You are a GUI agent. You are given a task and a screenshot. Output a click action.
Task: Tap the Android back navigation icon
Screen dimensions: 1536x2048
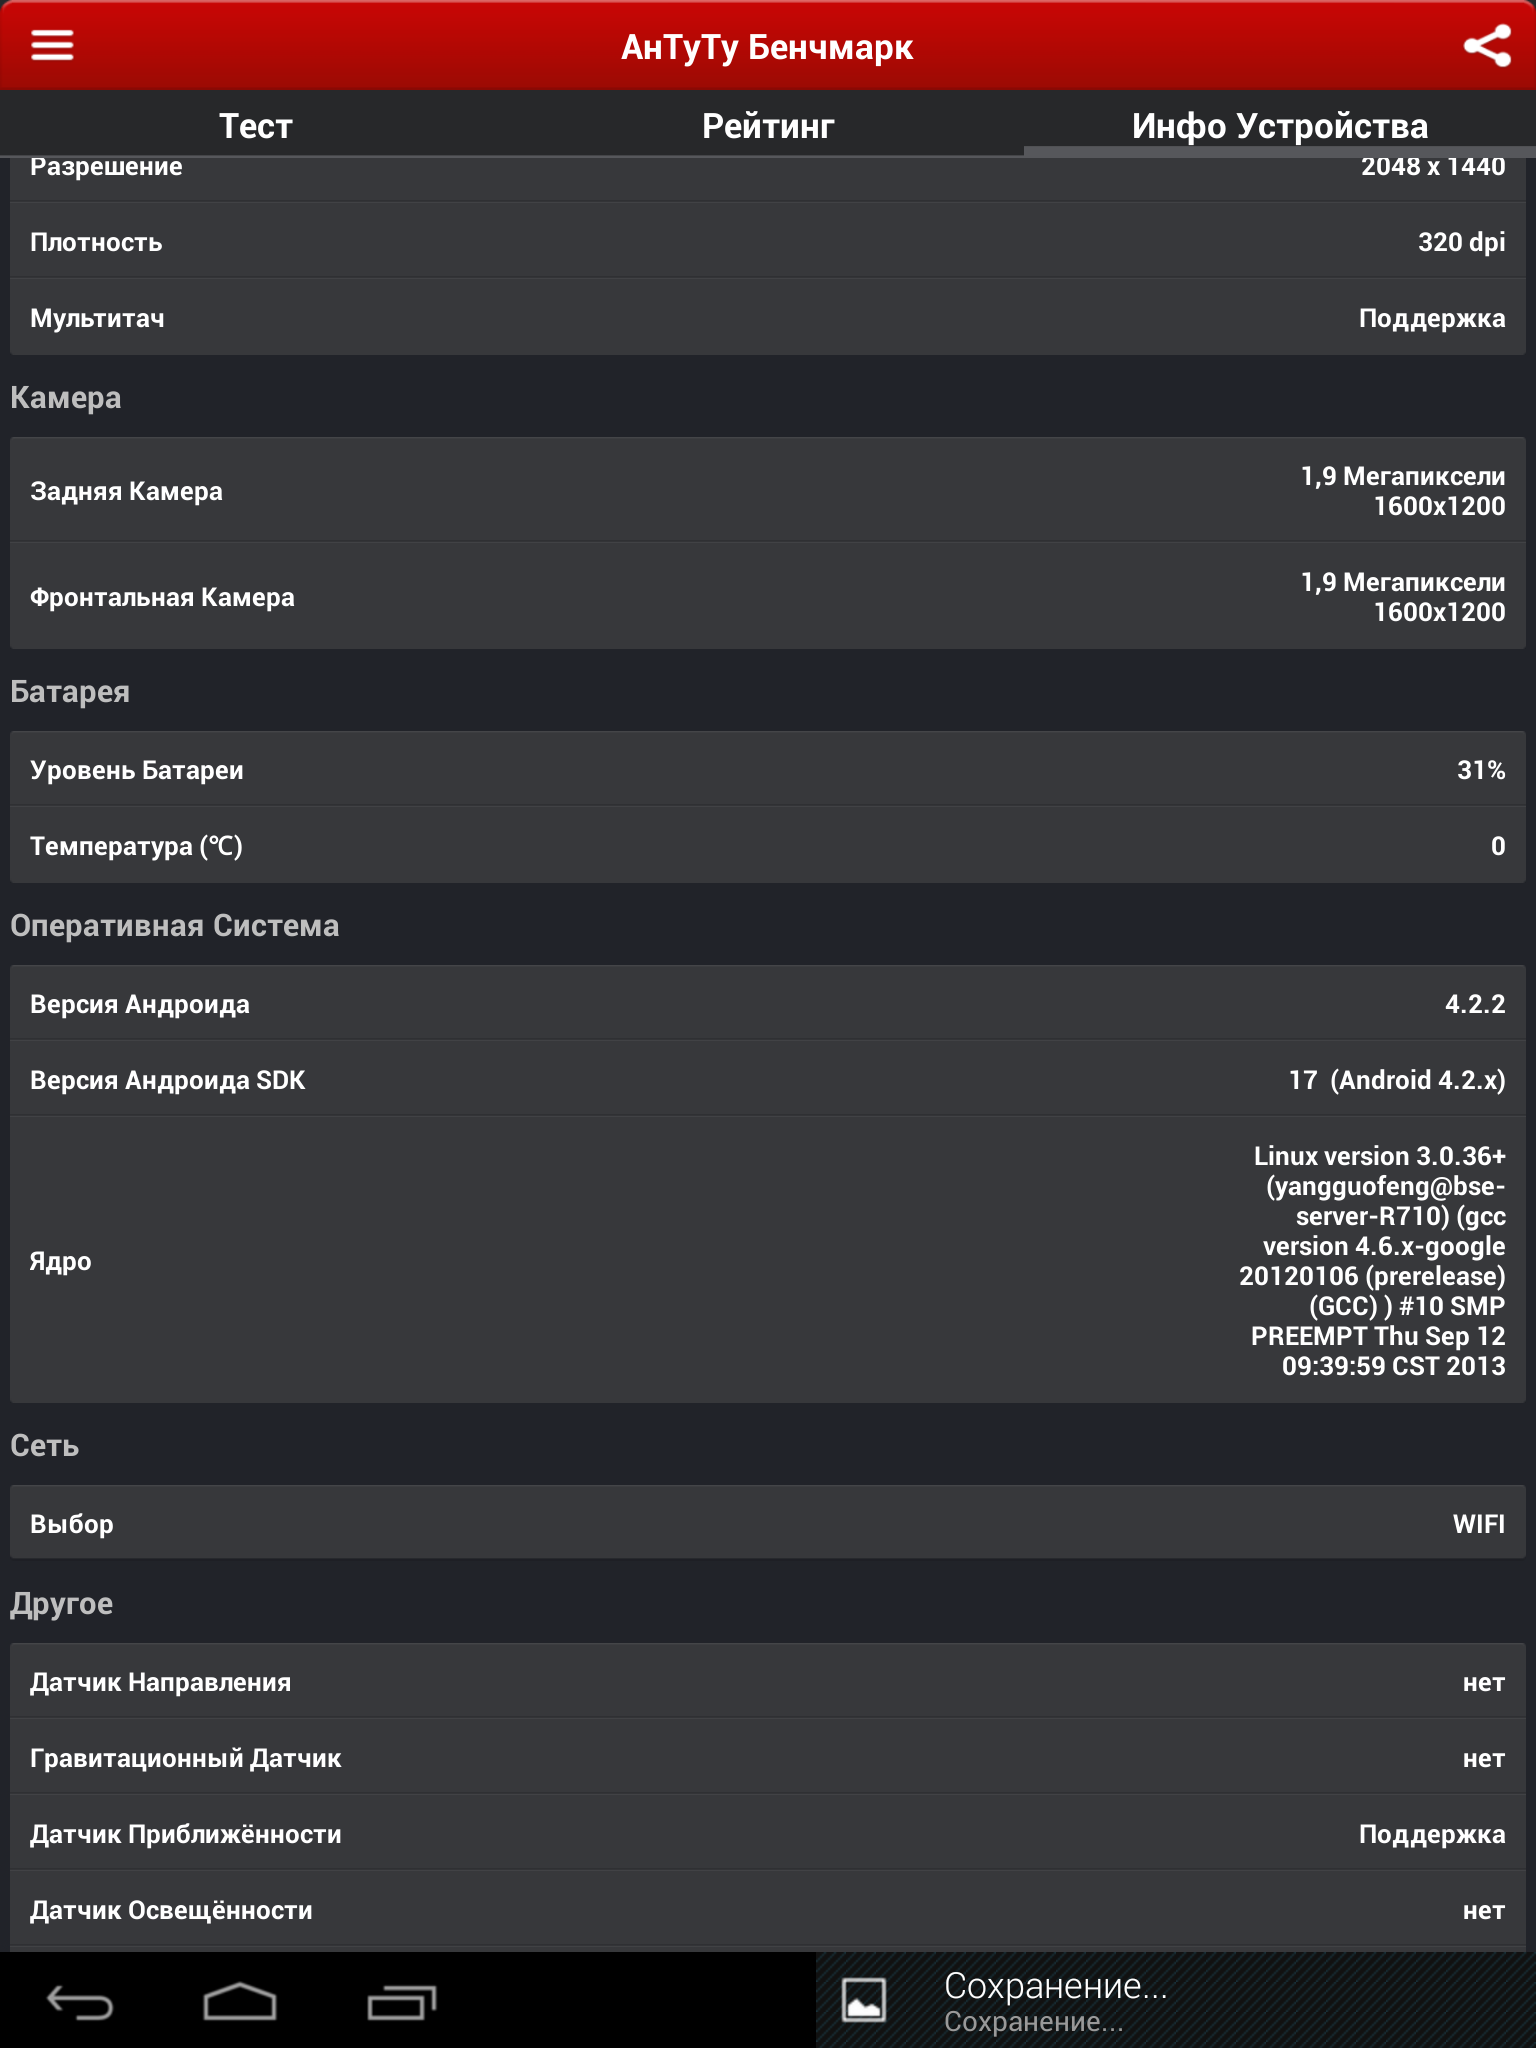[80, 2002]
